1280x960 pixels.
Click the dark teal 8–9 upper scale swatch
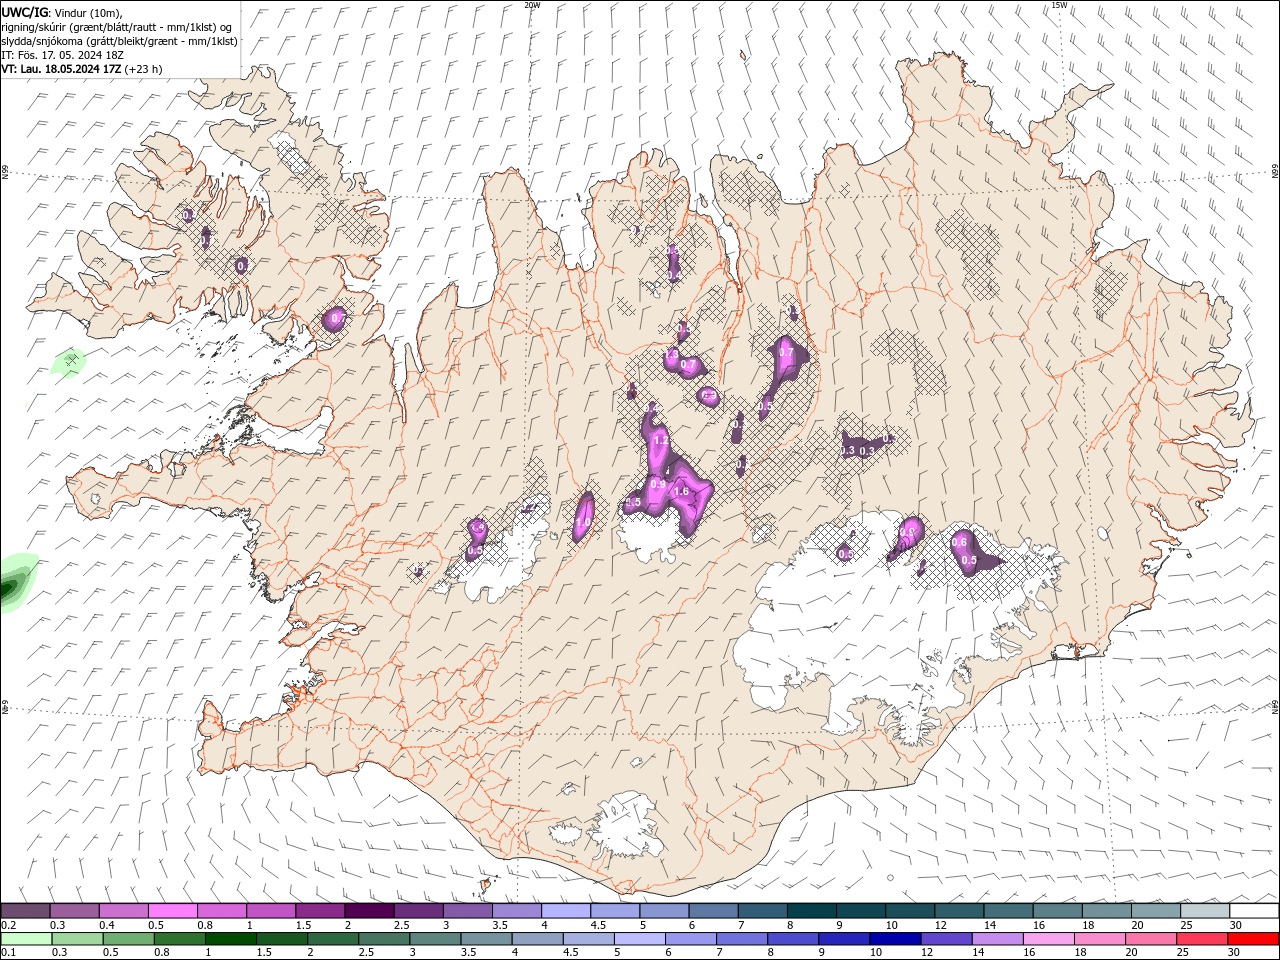point(811,911)
